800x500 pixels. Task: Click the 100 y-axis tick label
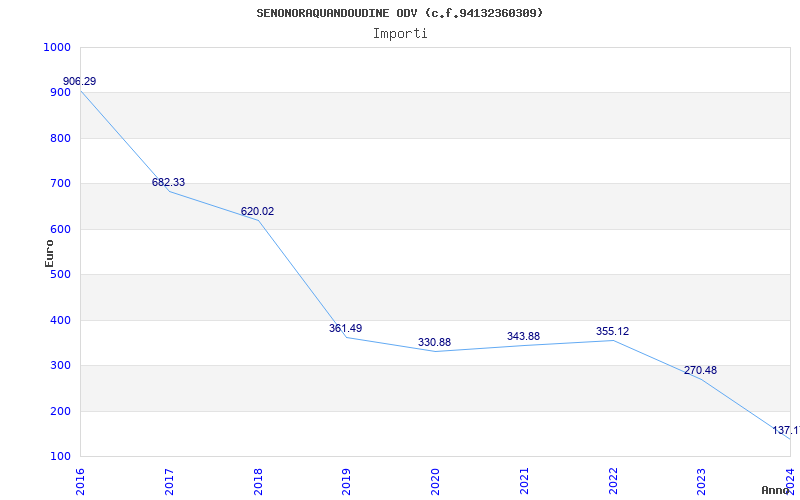60,457
